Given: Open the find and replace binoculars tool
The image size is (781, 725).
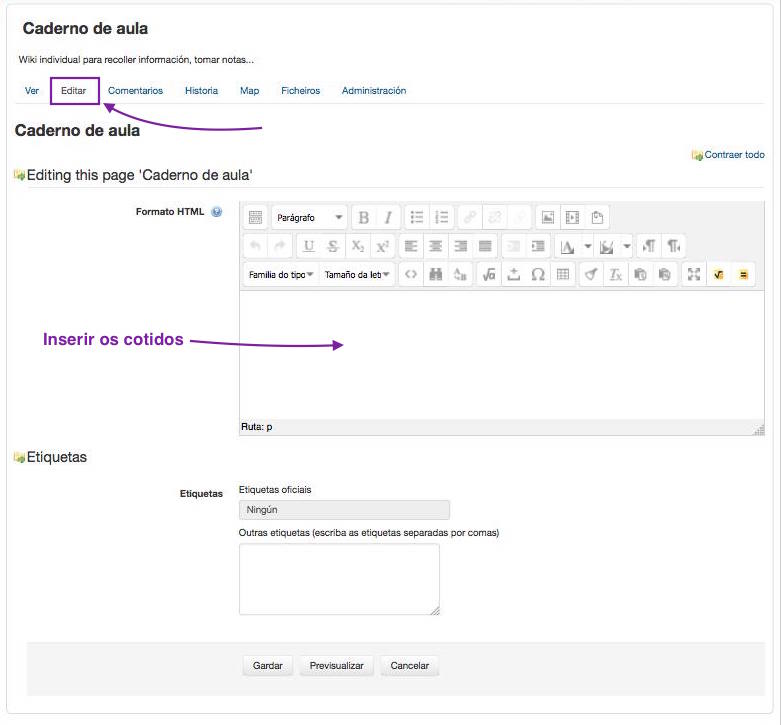Looking at the screenshot, I should [x=435, y=275].
